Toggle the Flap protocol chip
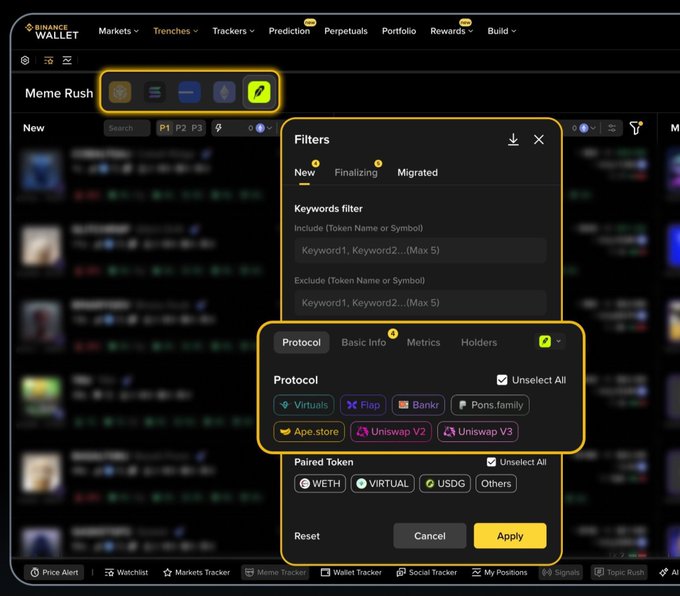680x596 pixels. pos(363,405)
